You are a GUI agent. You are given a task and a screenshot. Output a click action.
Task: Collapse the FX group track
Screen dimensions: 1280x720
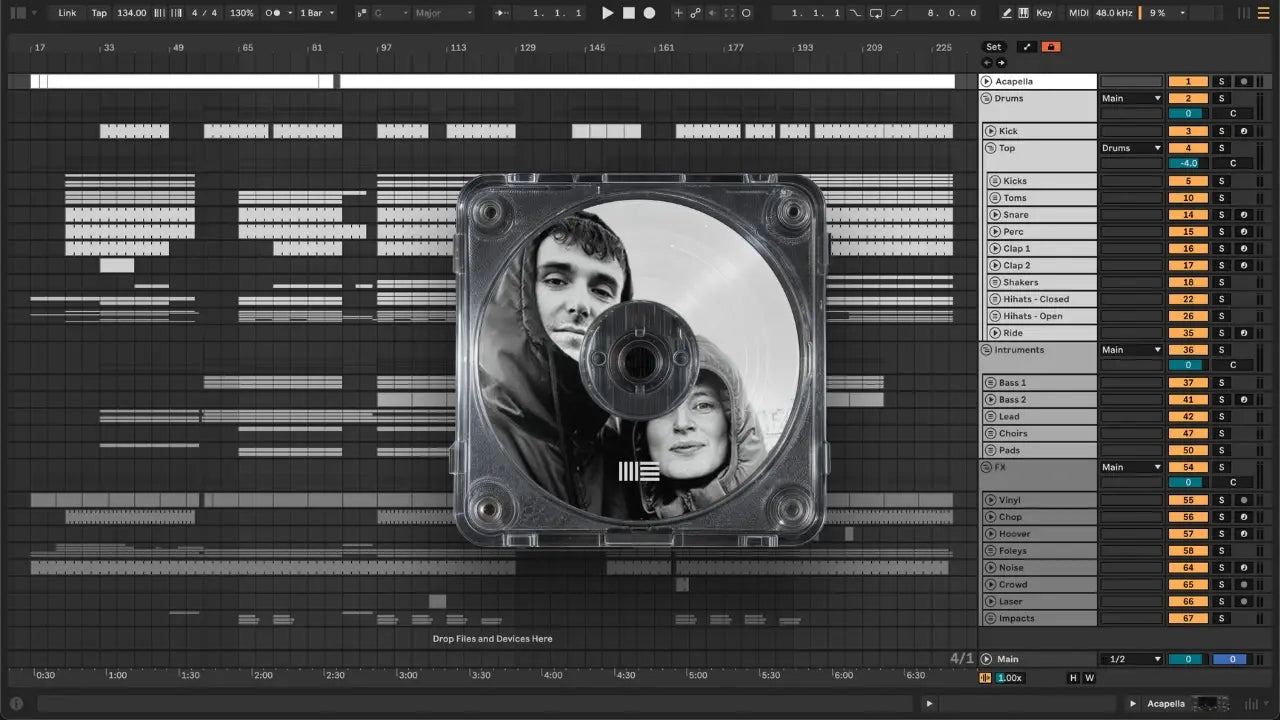[x=986, y=467]
